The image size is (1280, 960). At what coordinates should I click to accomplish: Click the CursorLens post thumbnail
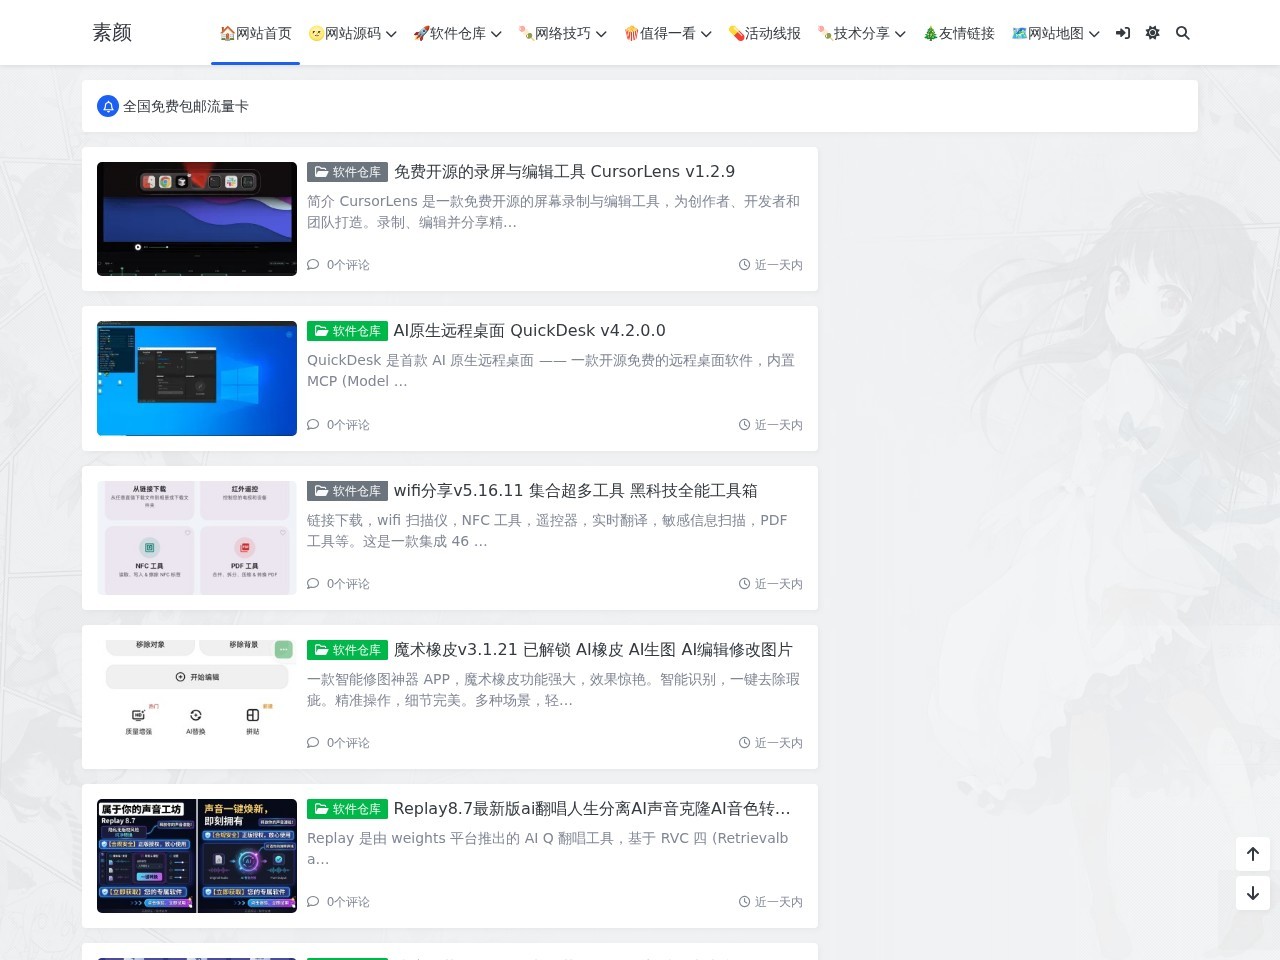coord(197,219)
